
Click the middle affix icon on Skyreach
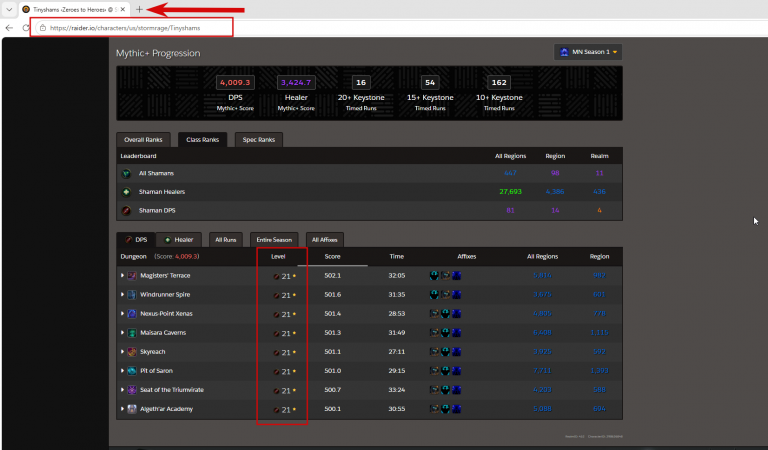pyautogui.click(x=445, y=352)
